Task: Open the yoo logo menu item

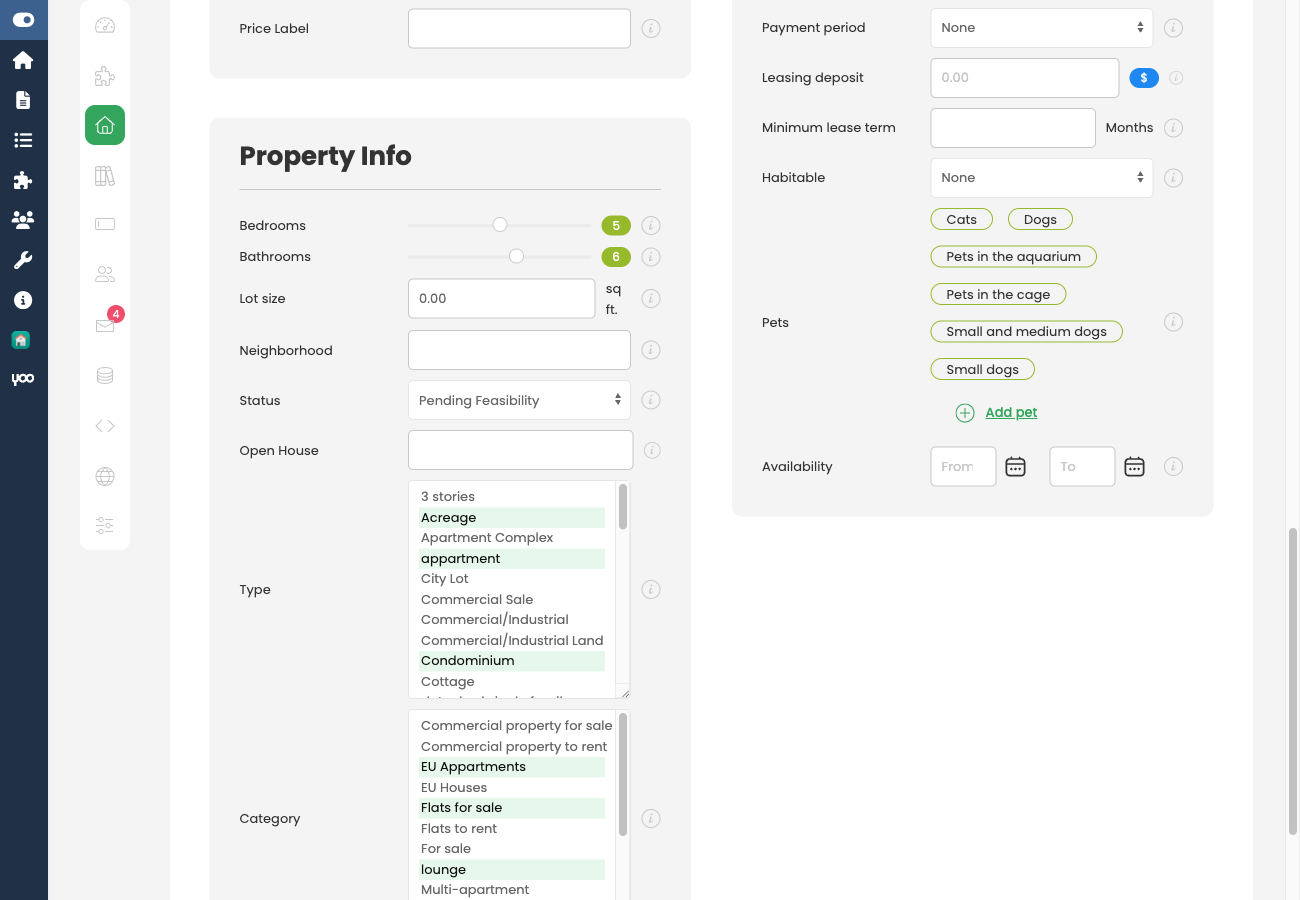Action: click(x=23, y=378)
